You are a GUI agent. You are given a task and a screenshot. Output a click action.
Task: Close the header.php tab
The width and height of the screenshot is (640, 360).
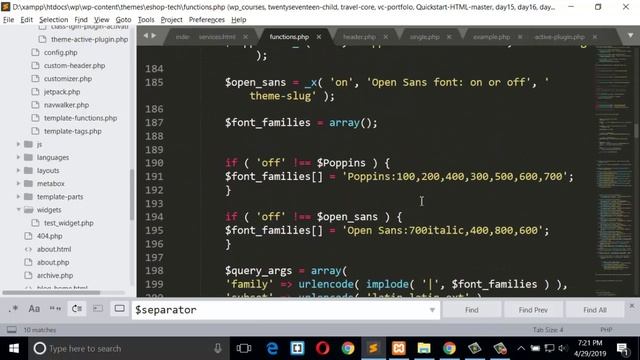tap(386, 37)
